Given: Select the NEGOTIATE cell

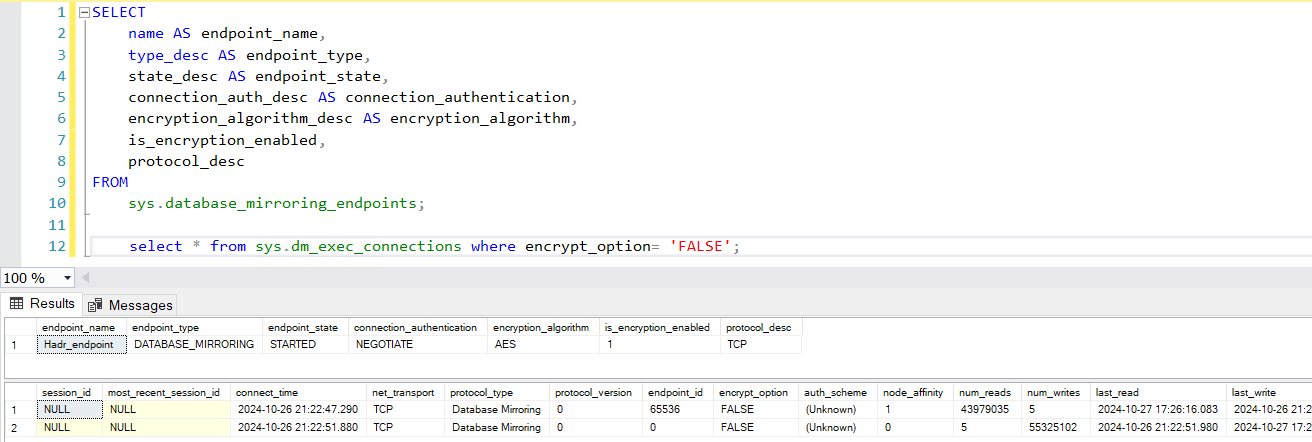Looking at the screenshot, I should coord(419,344).
